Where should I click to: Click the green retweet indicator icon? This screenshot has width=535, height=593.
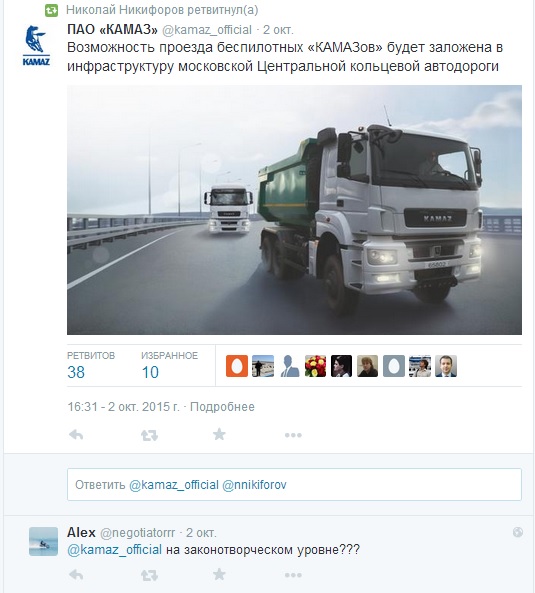pos(51,11)
